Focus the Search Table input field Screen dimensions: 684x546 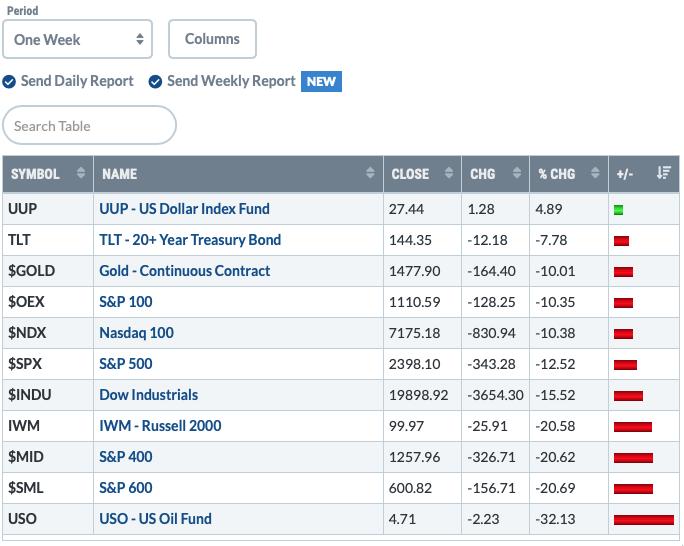click(x=89, y=126)
